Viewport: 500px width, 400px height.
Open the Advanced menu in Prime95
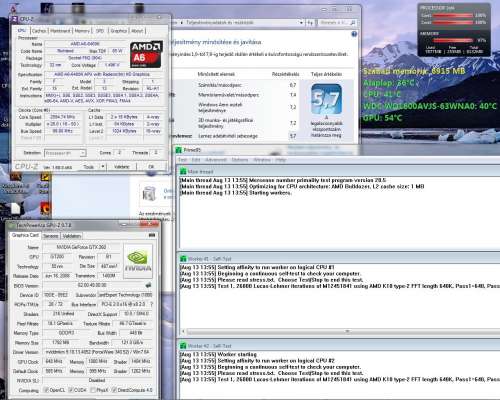click(x=216, y=160)
